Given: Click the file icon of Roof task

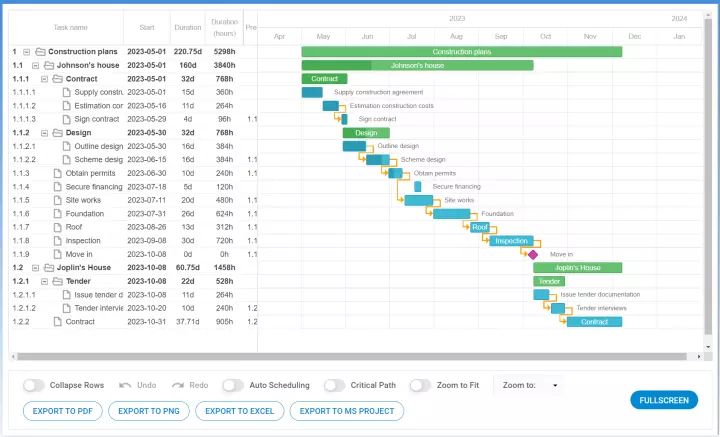Looking at the screenshot, I should click(x=57, y=227).
